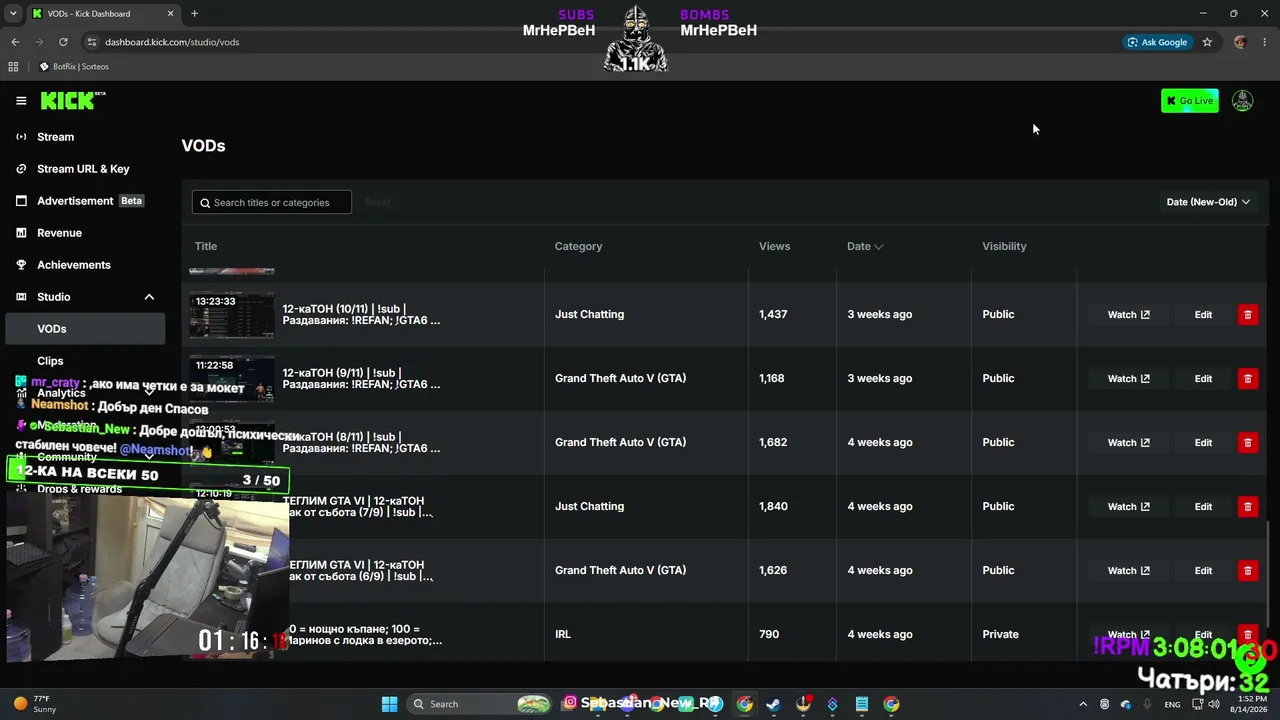Open the Kick account avatar menu
Viewport: 1280px width, 720px height.
coord(1242,101)
